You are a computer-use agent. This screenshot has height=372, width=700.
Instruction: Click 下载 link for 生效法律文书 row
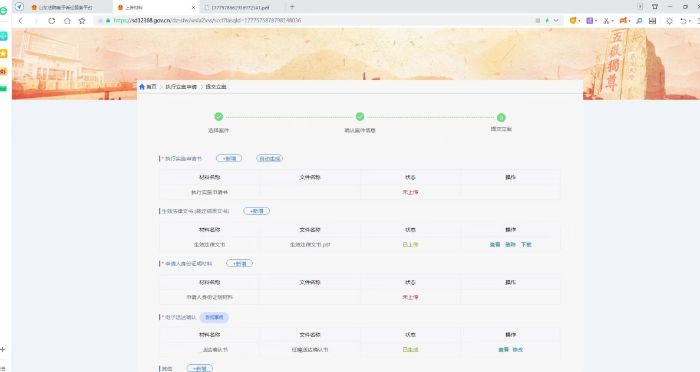point(526,245)
